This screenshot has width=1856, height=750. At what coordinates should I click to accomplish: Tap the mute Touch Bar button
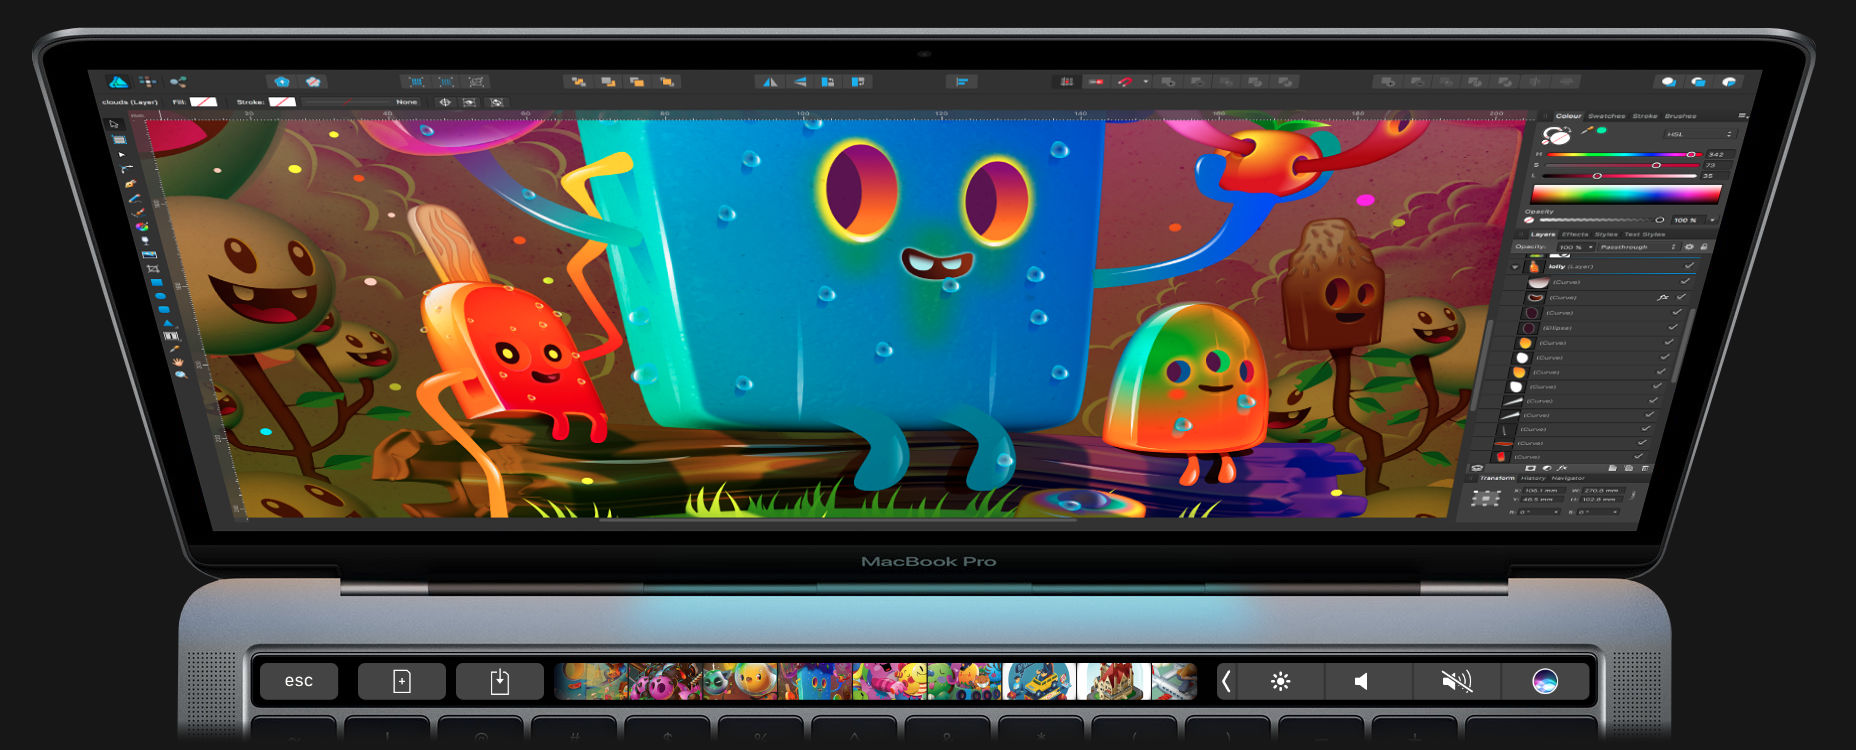click(1457, 681)
